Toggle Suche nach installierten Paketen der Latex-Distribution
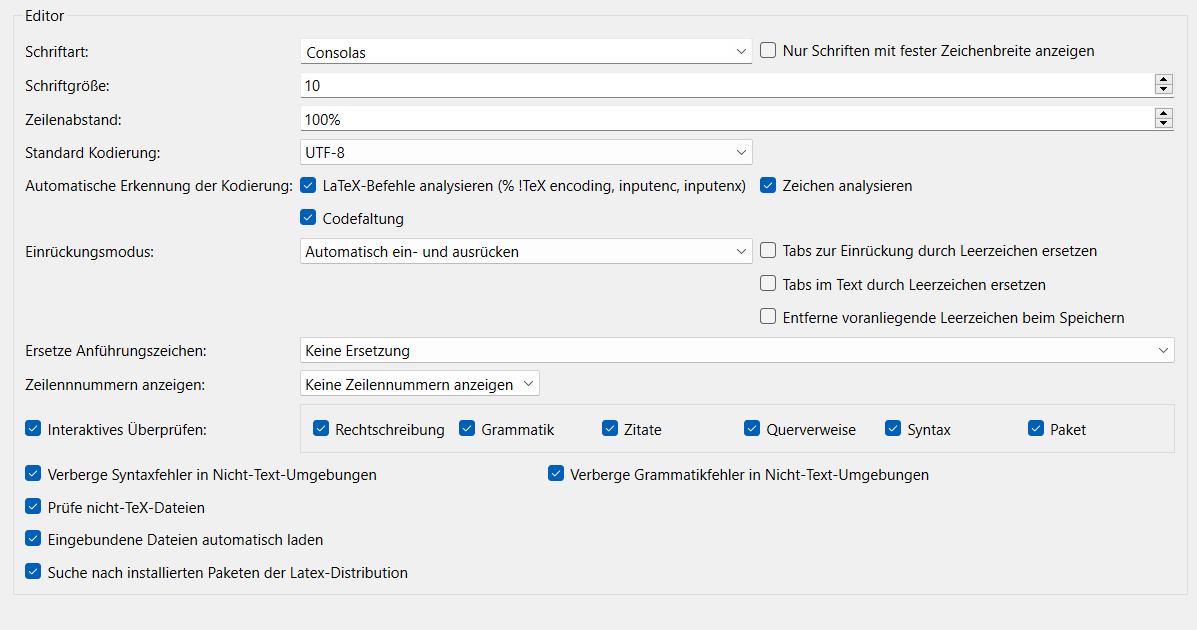The image size is (1197, 630). click(33, 571)
